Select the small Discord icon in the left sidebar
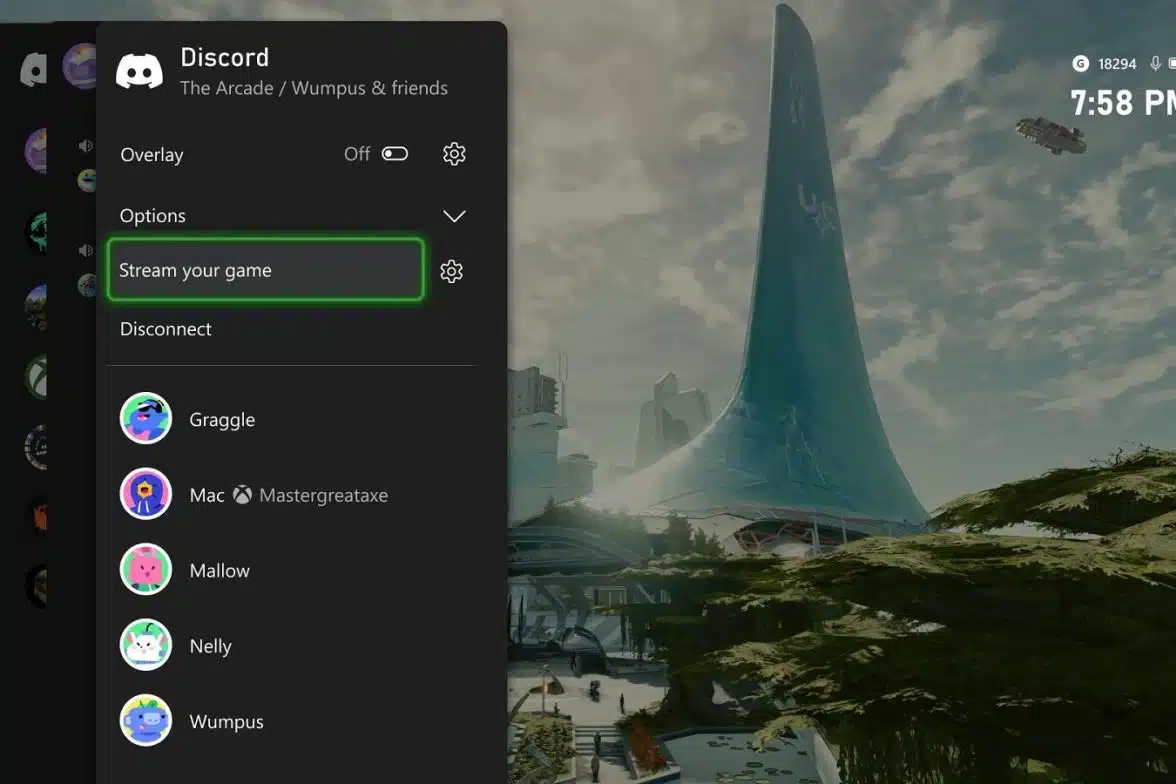Image resolution: width=1176 pixels, height=784 pixels. tap(33, 69)
